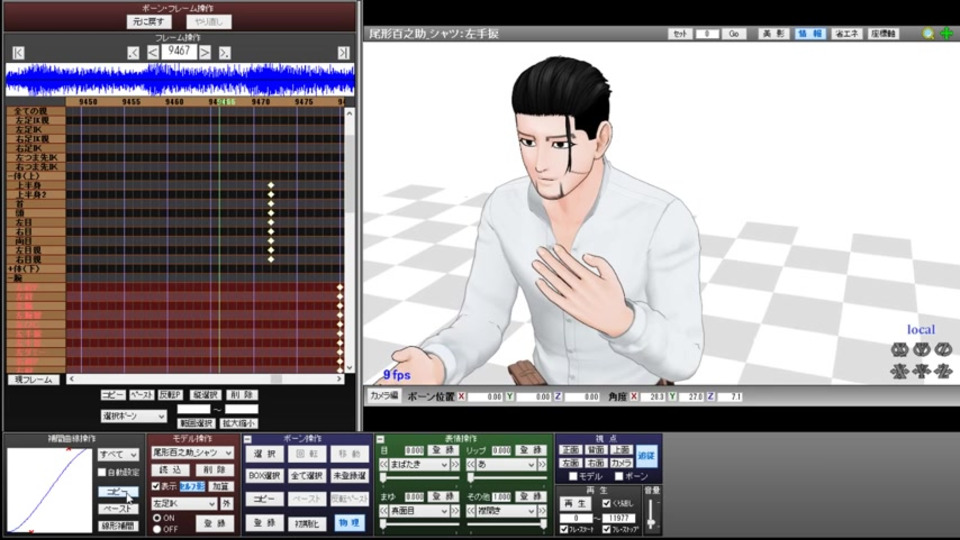This screenshot has width=960, height=540.
Task: Click the Z-axis rotation gizmo under local
Action: coord(943,350)
